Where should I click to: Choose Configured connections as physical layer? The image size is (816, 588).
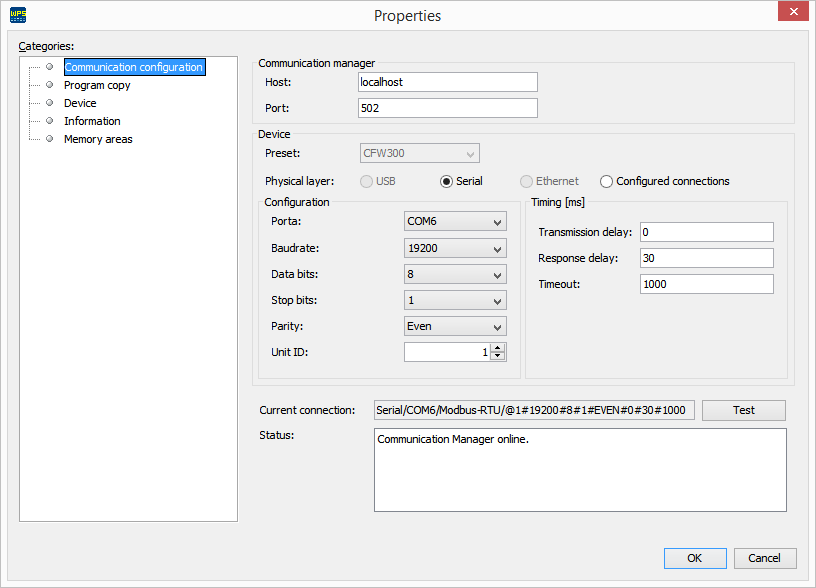[606, 181]
